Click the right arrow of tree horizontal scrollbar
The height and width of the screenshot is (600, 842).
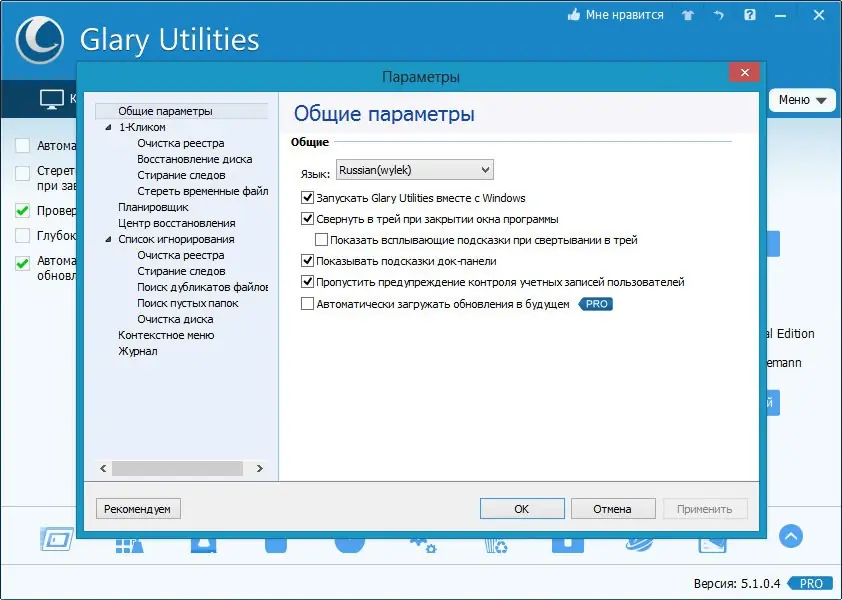pos(259,468)
